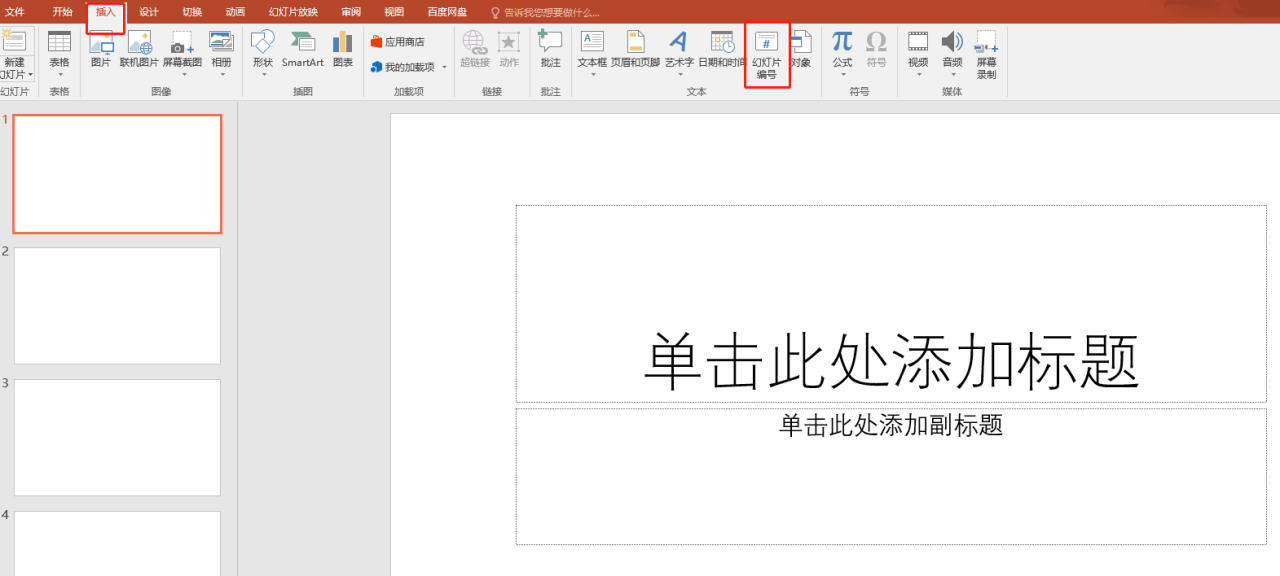Image resolution: width=1280 pixels, height=576 pixels.
Task: Insert a SmartArt graphic
Action: (x=302, y=43)
